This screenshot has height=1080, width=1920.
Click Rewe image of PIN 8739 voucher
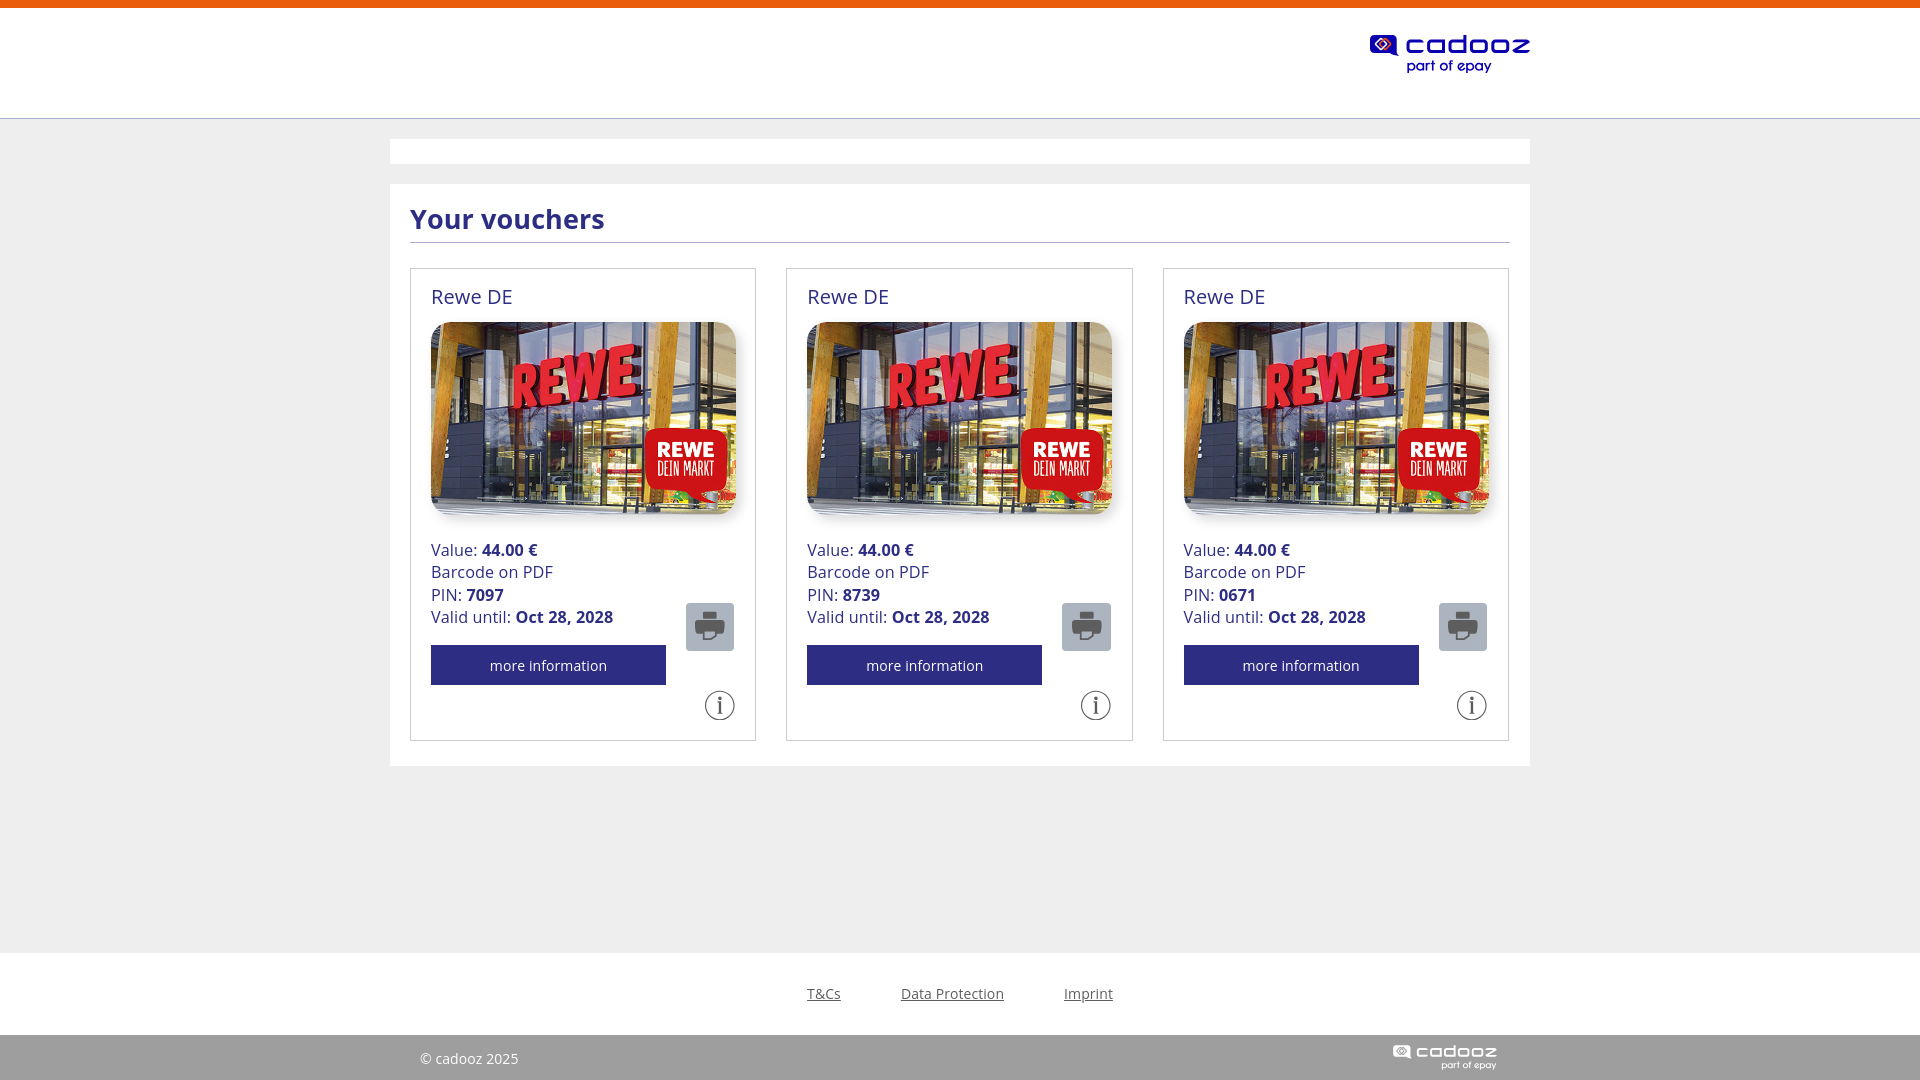click(959, 418)
